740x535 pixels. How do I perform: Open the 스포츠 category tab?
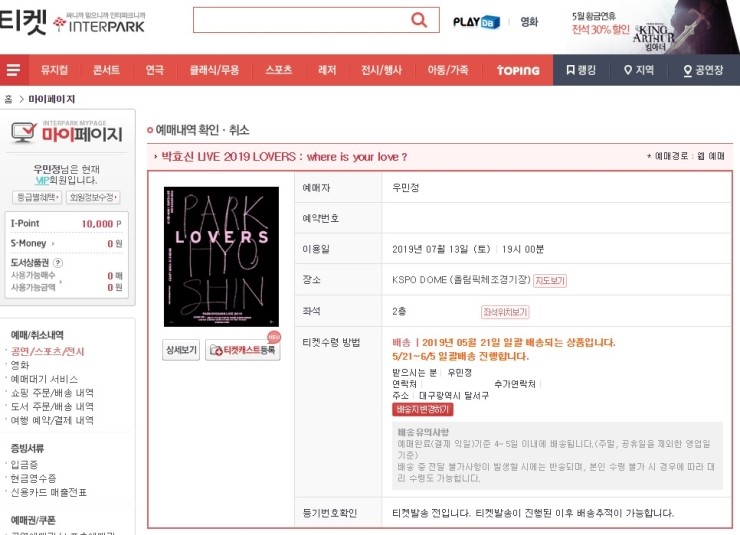tap(278, 70)
